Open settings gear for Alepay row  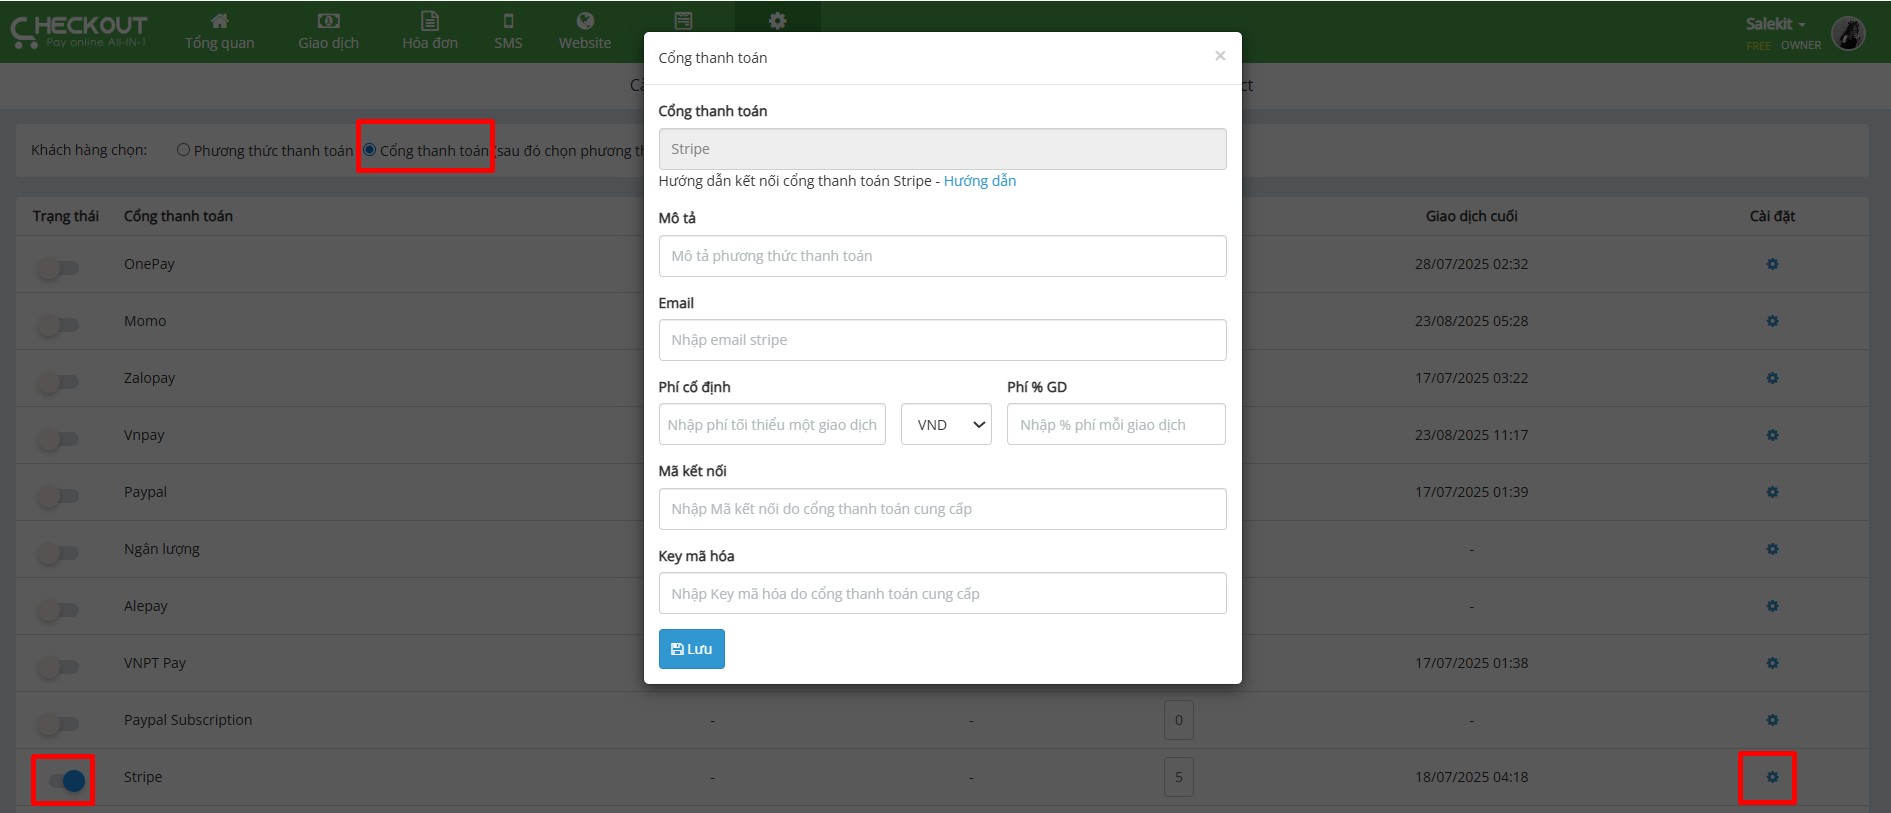[1772, 606]
